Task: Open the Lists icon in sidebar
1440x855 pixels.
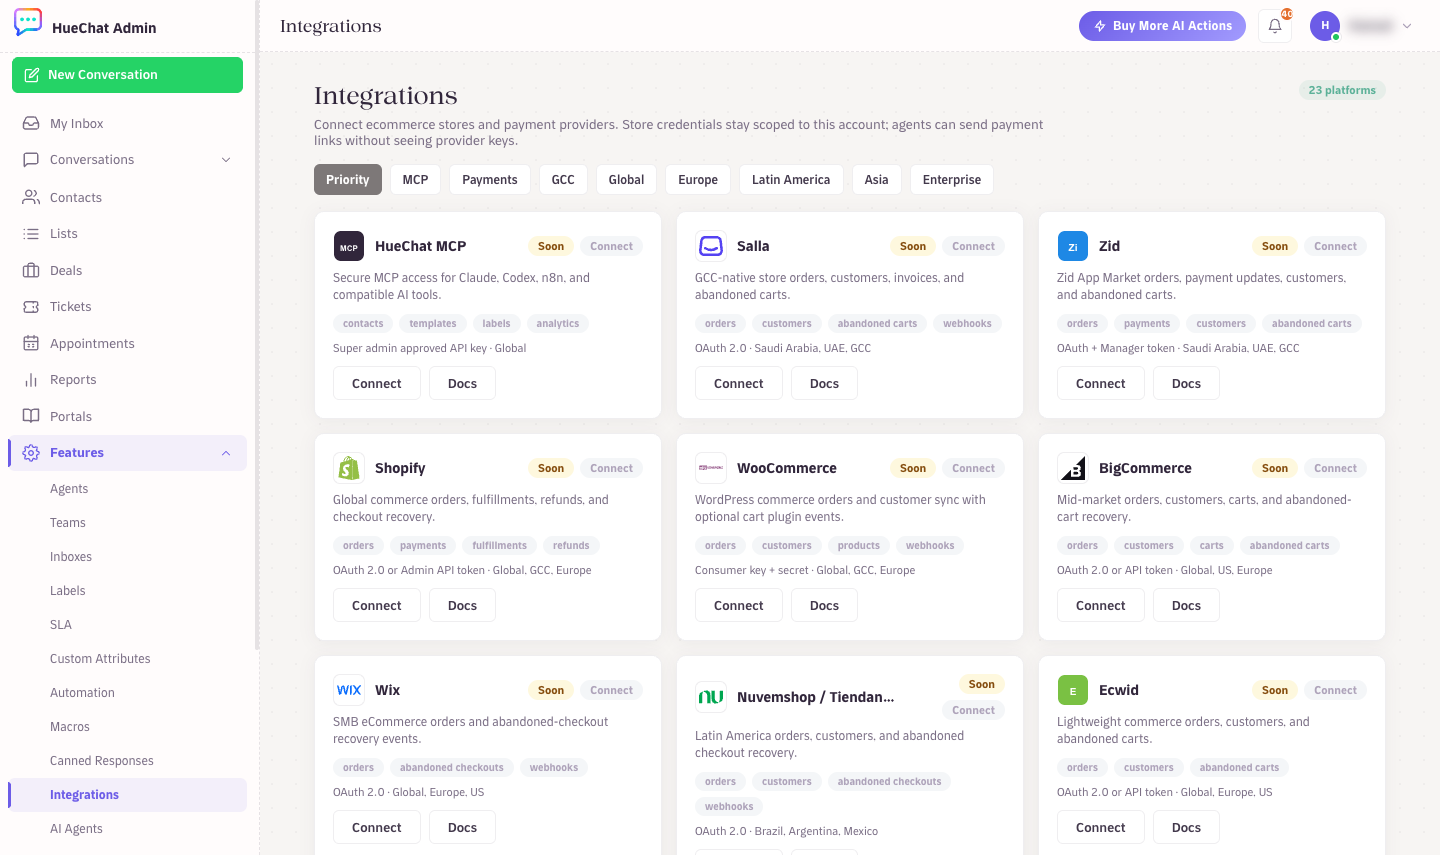Action: pyautogui.click(x=31, y=233)
